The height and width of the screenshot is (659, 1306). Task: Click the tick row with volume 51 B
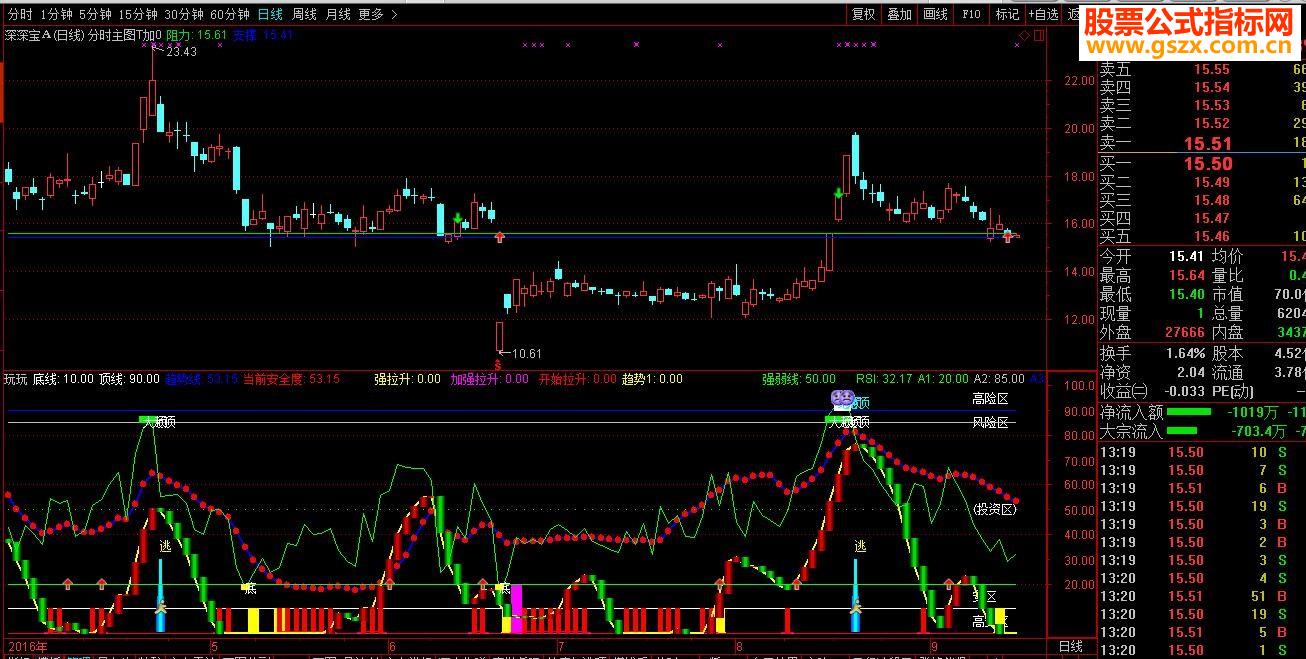(1202, 596)
